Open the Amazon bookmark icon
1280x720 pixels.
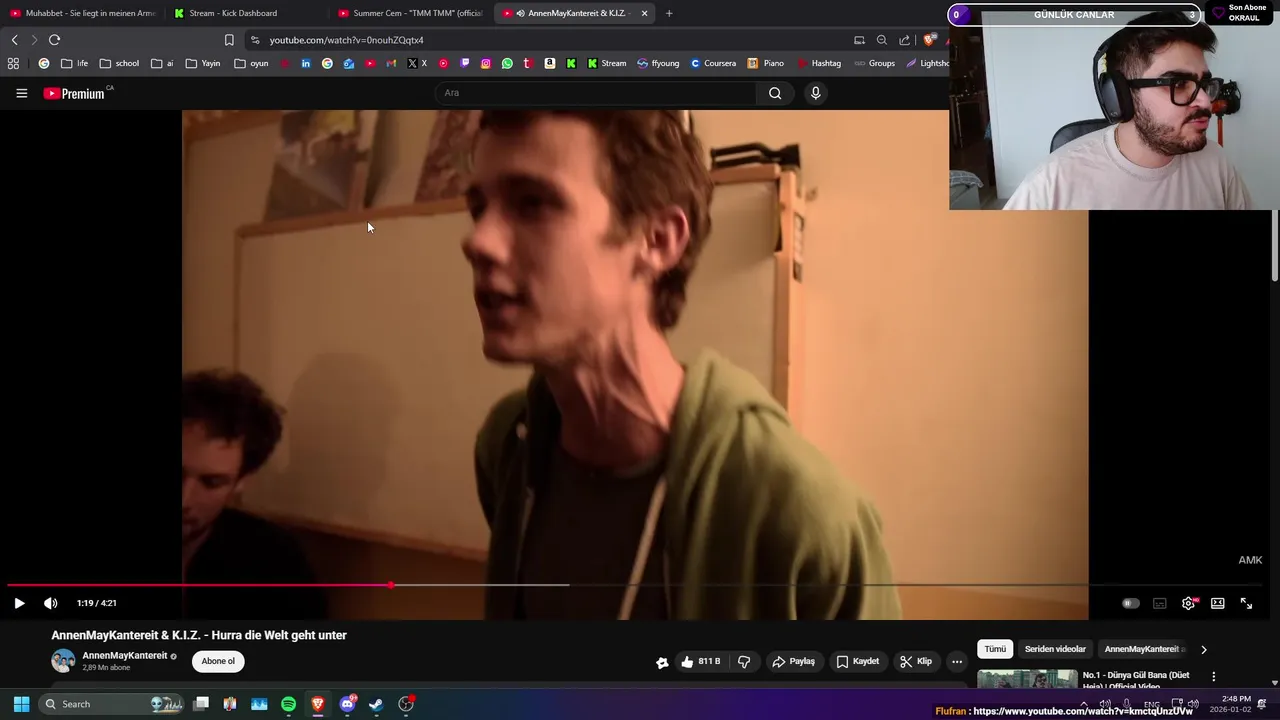[x=550, y=63]
